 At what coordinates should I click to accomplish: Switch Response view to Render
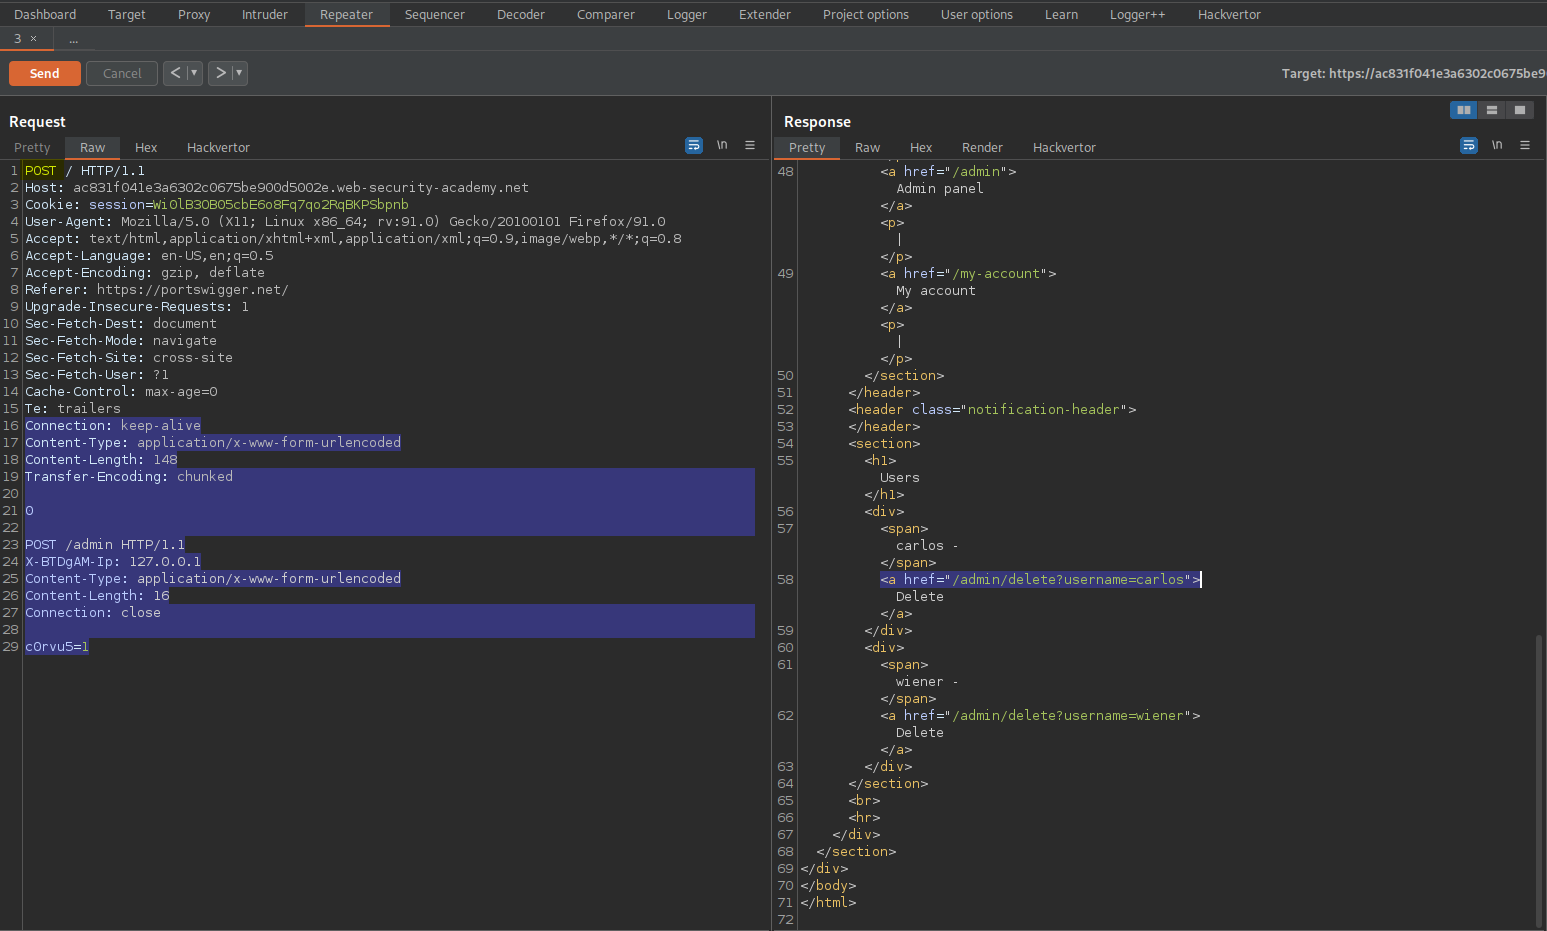[982, 147]
